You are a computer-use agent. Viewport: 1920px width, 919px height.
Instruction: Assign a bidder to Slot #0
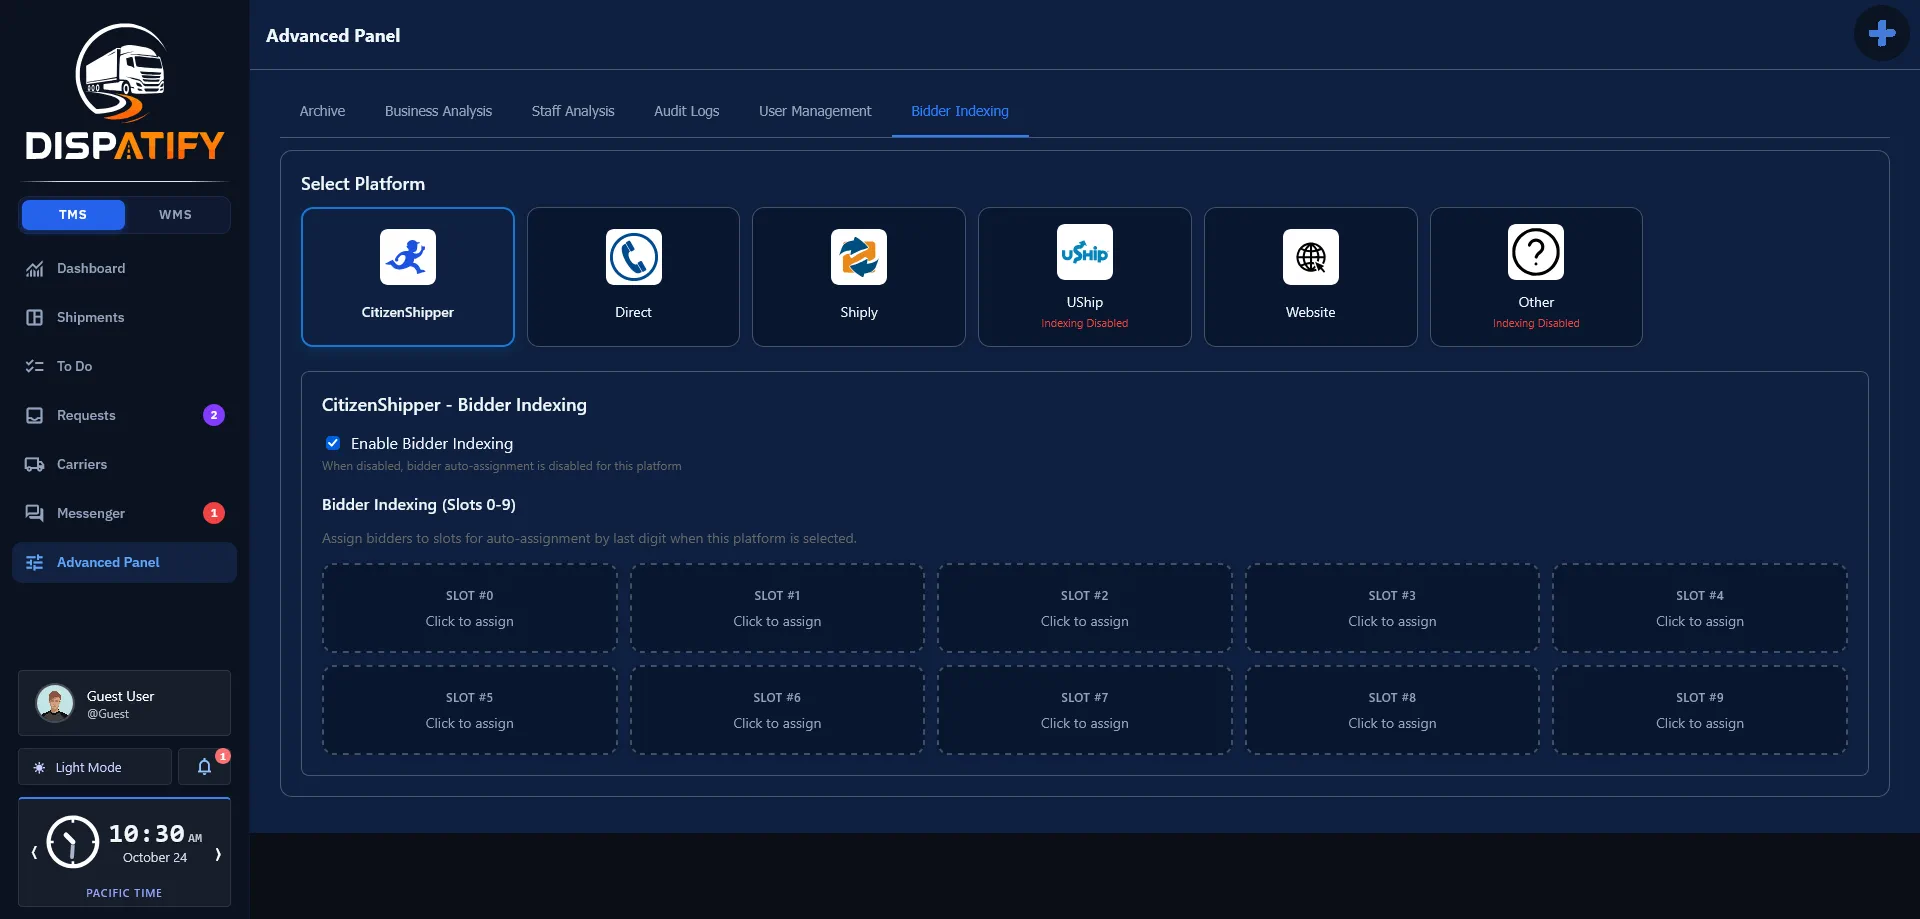470,608
